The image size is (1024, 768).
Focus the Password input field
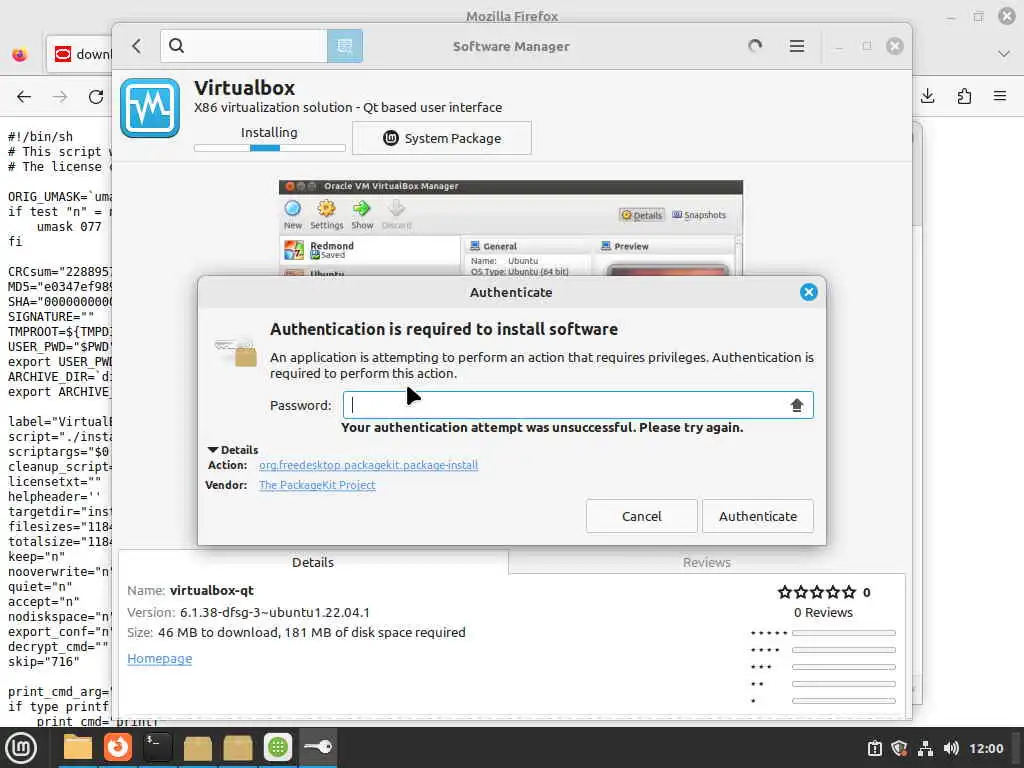click(578, 405)
